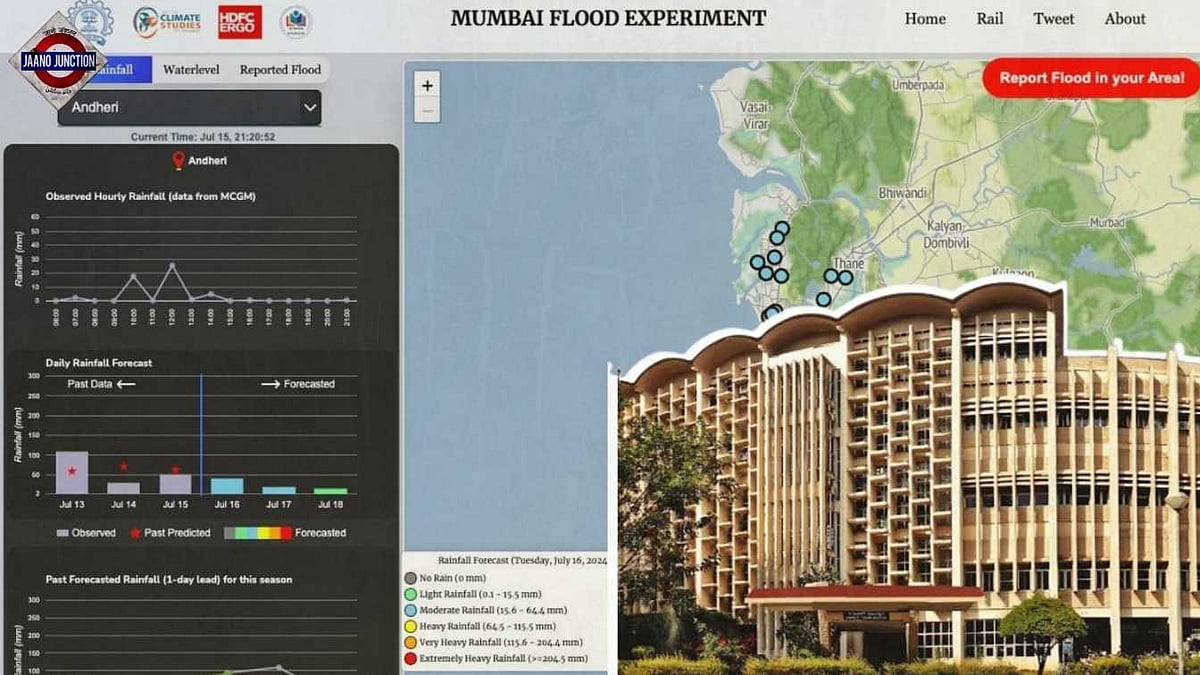The width and height of the screenshot is (1200, 675).
Task: Expand the Andheri location dropdown
Action: (x=189, y=107)
